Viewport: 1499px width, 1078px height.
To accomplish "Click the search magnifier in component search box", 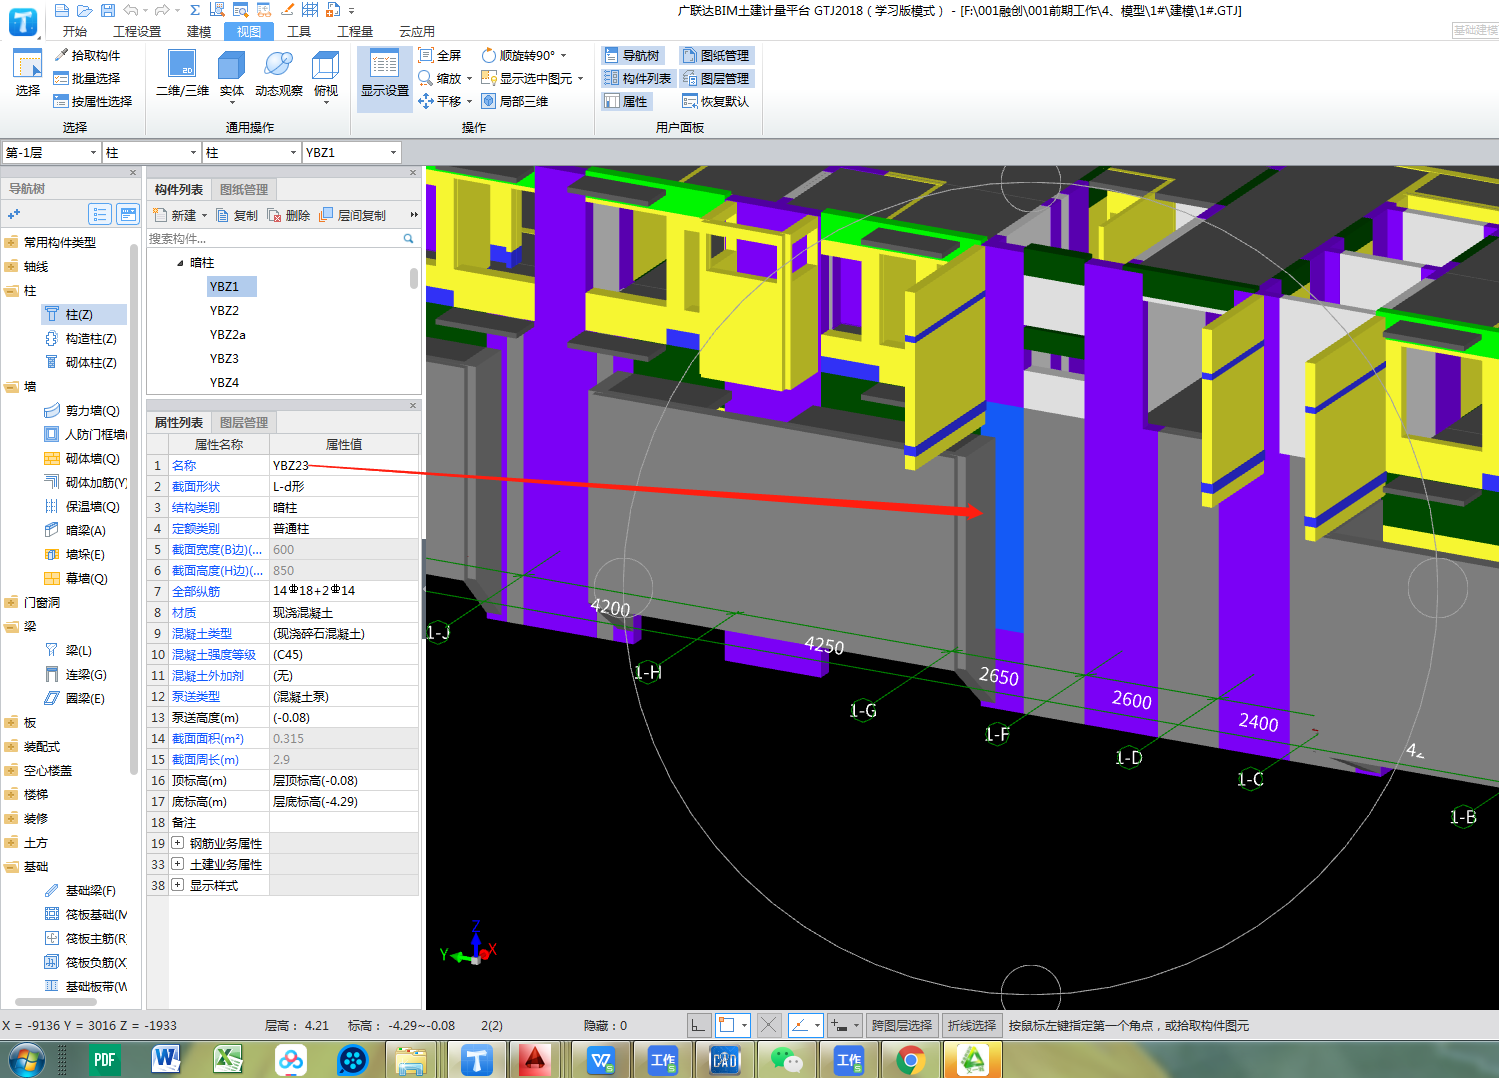I will (x=408, y=238).
